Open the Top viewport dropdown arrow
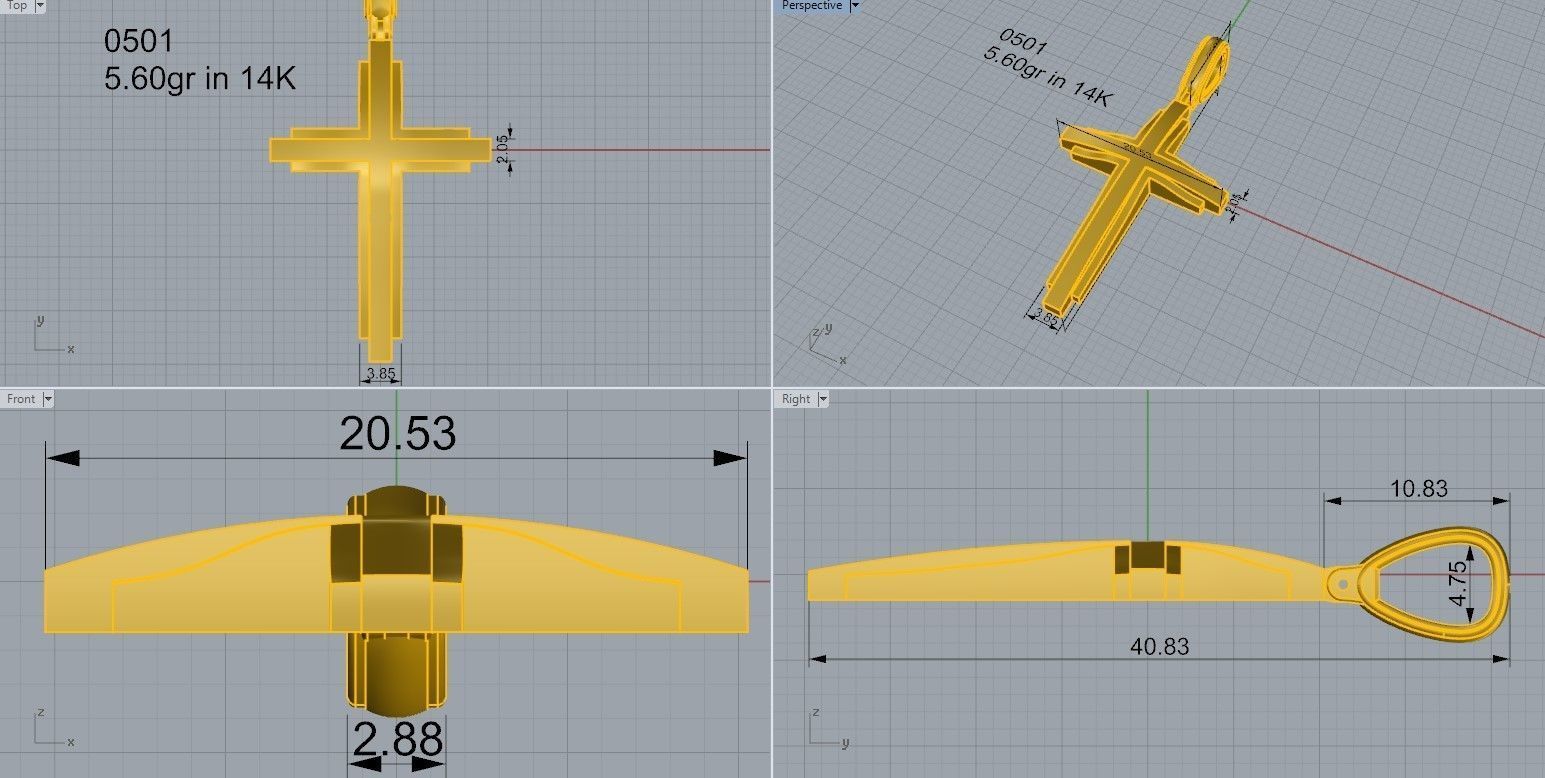 pos(40,6)
